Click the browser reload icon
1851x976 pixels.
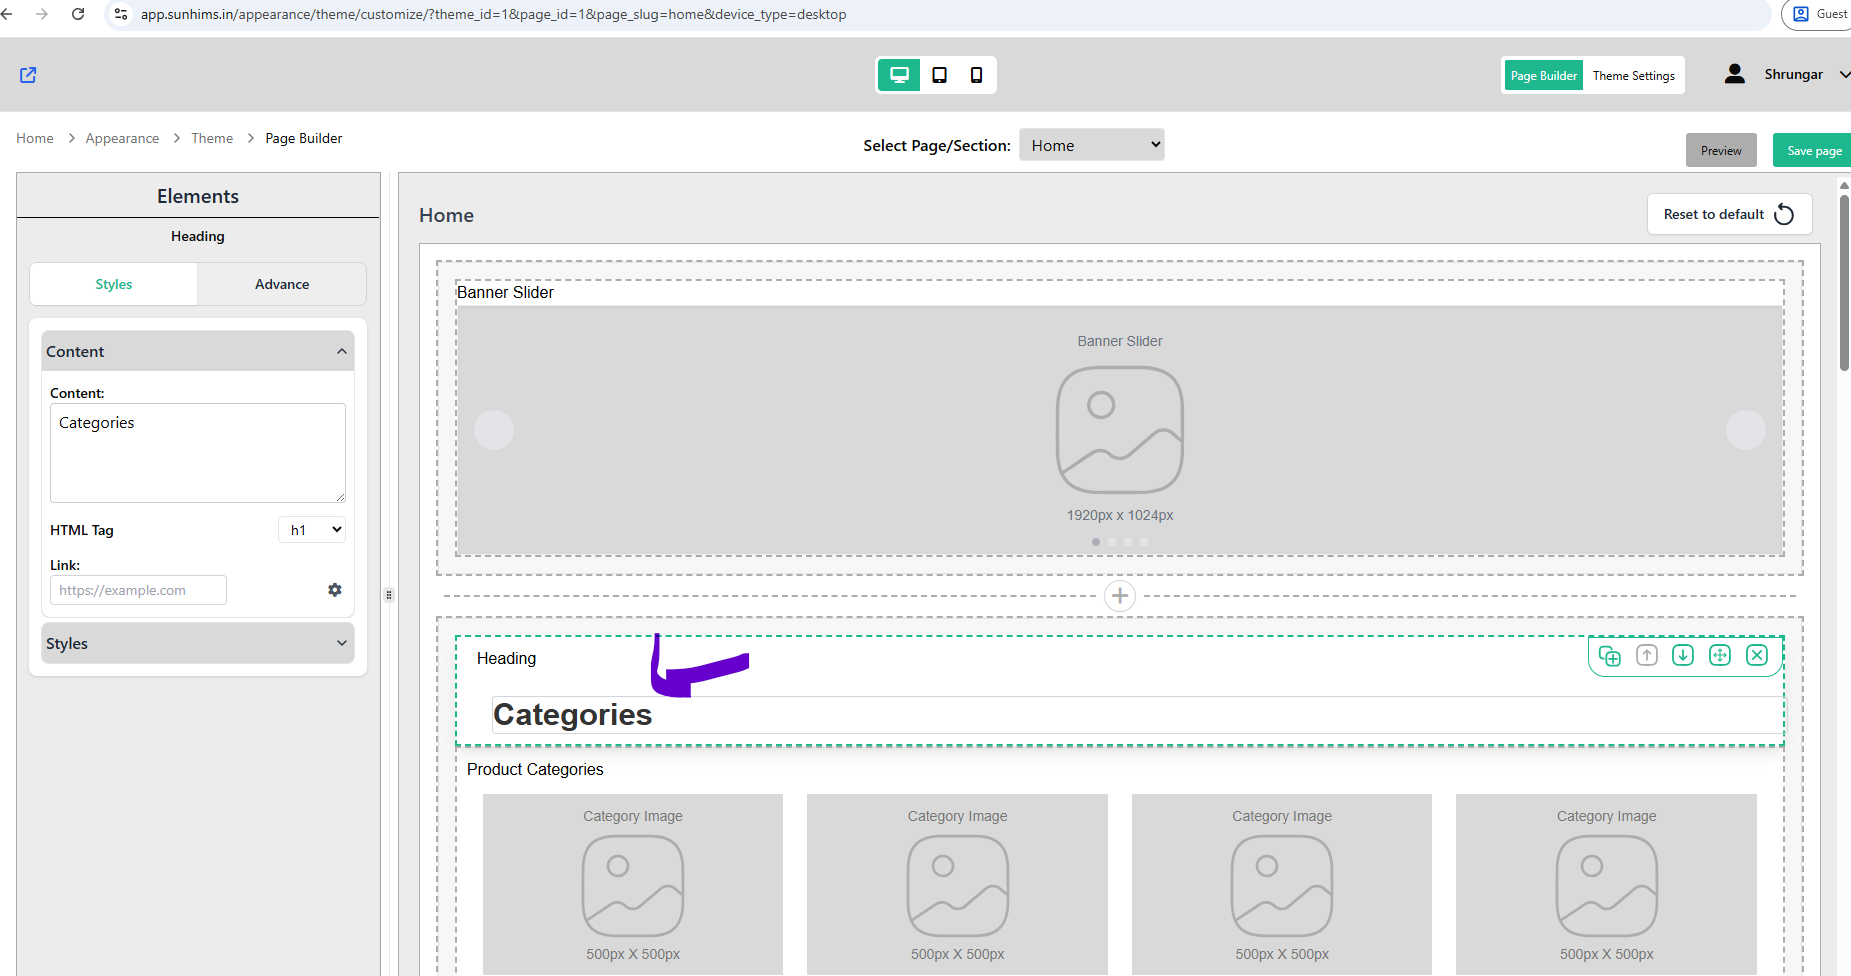[x=78, y=14]
